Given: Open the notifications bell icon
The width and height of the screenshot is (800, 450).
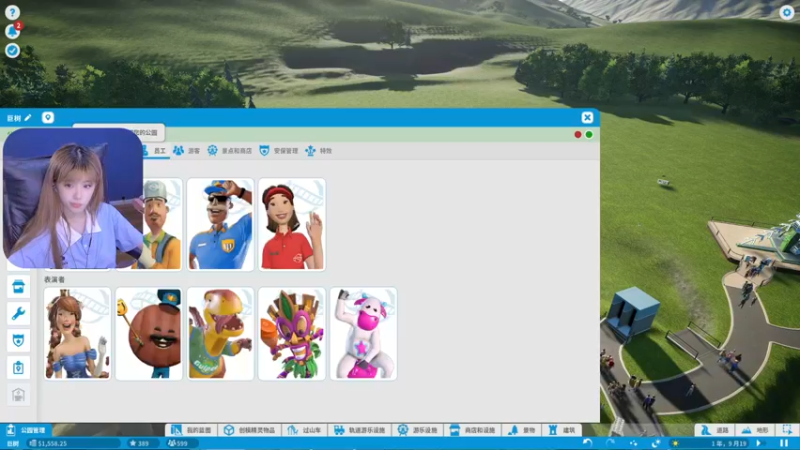Looking at the screenshot, I should (x=12, y=31).
